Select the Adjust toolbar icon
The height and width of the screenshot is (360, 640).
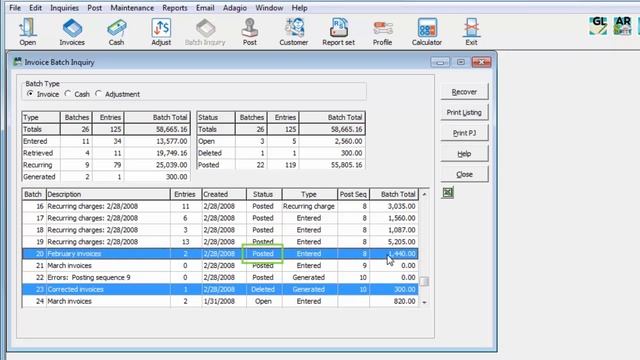coord(161,32)
